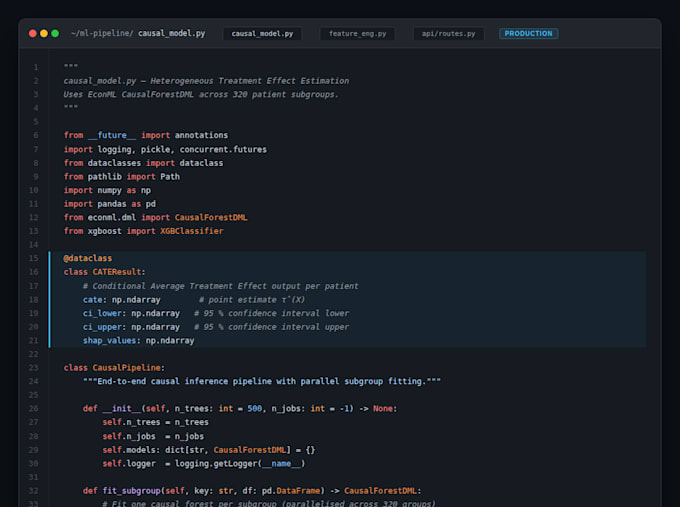This screenshot has width=680, height=507.
Task: Open the feature_eng.py tab
Action: point(357,34)
